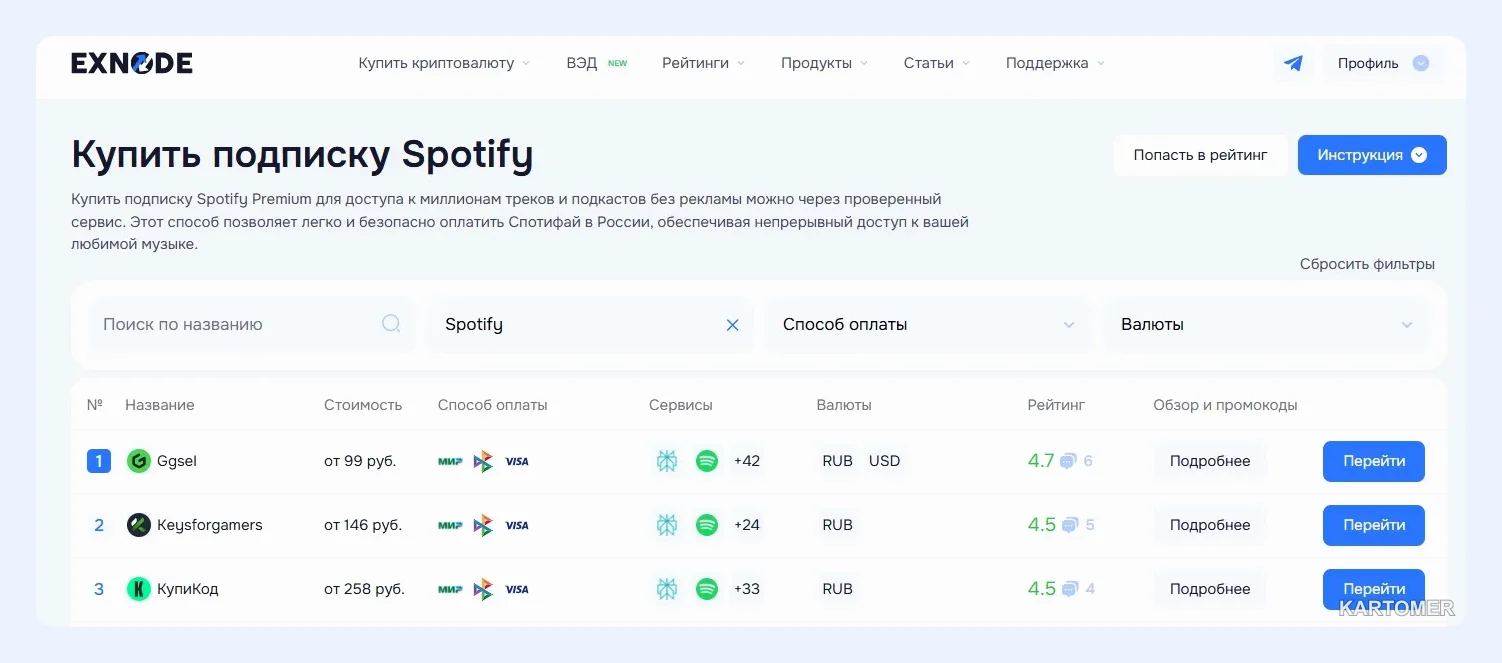Clear the Spotify filter with X

click(x=732, y=325)
